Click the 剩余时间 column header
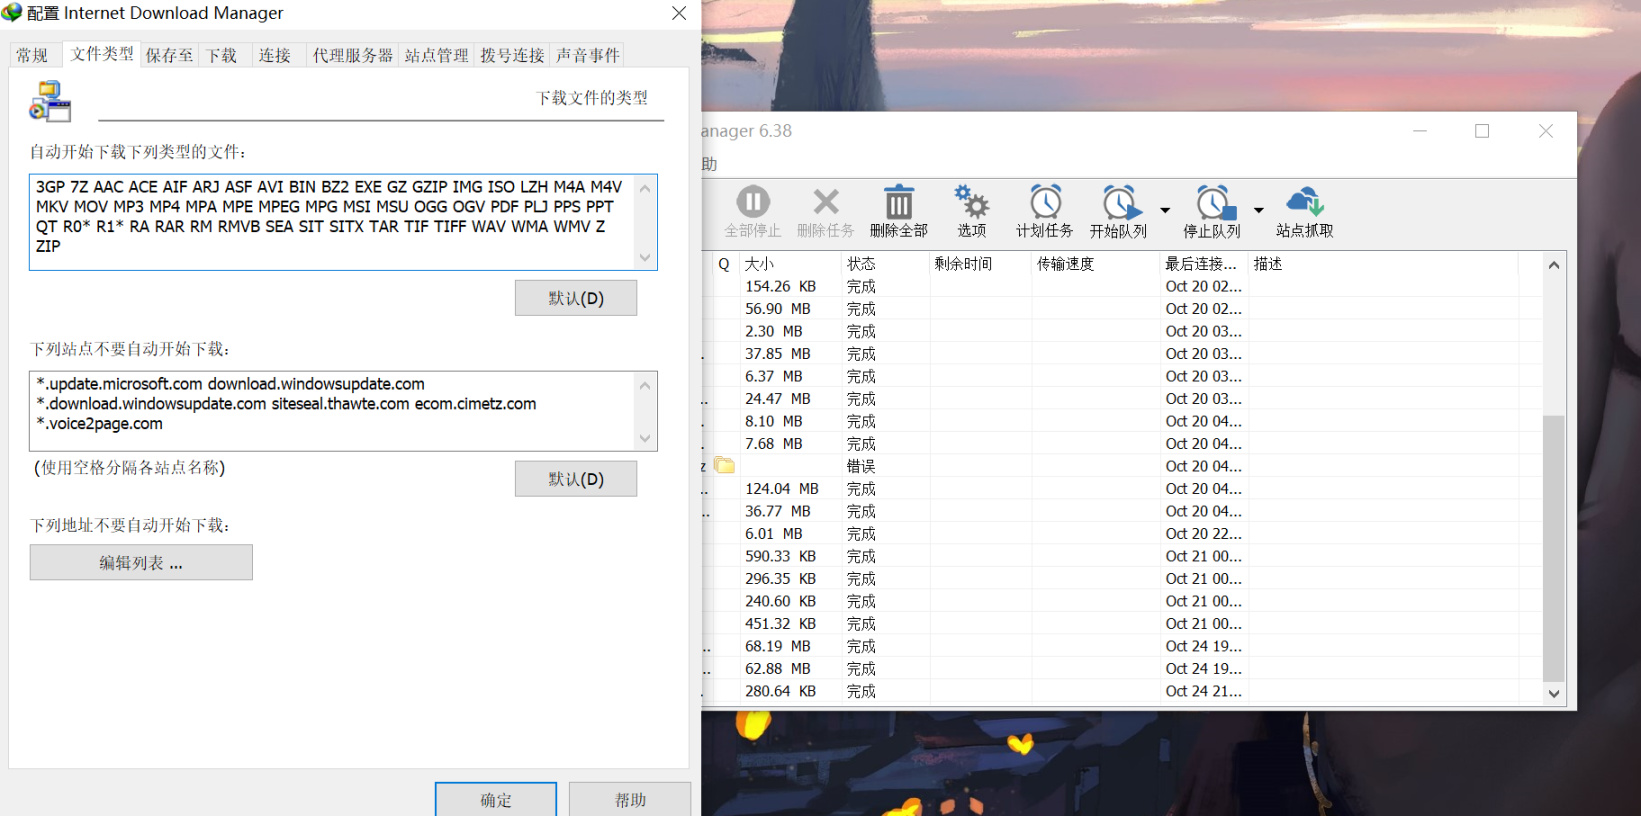 click(x=980, y=264)
